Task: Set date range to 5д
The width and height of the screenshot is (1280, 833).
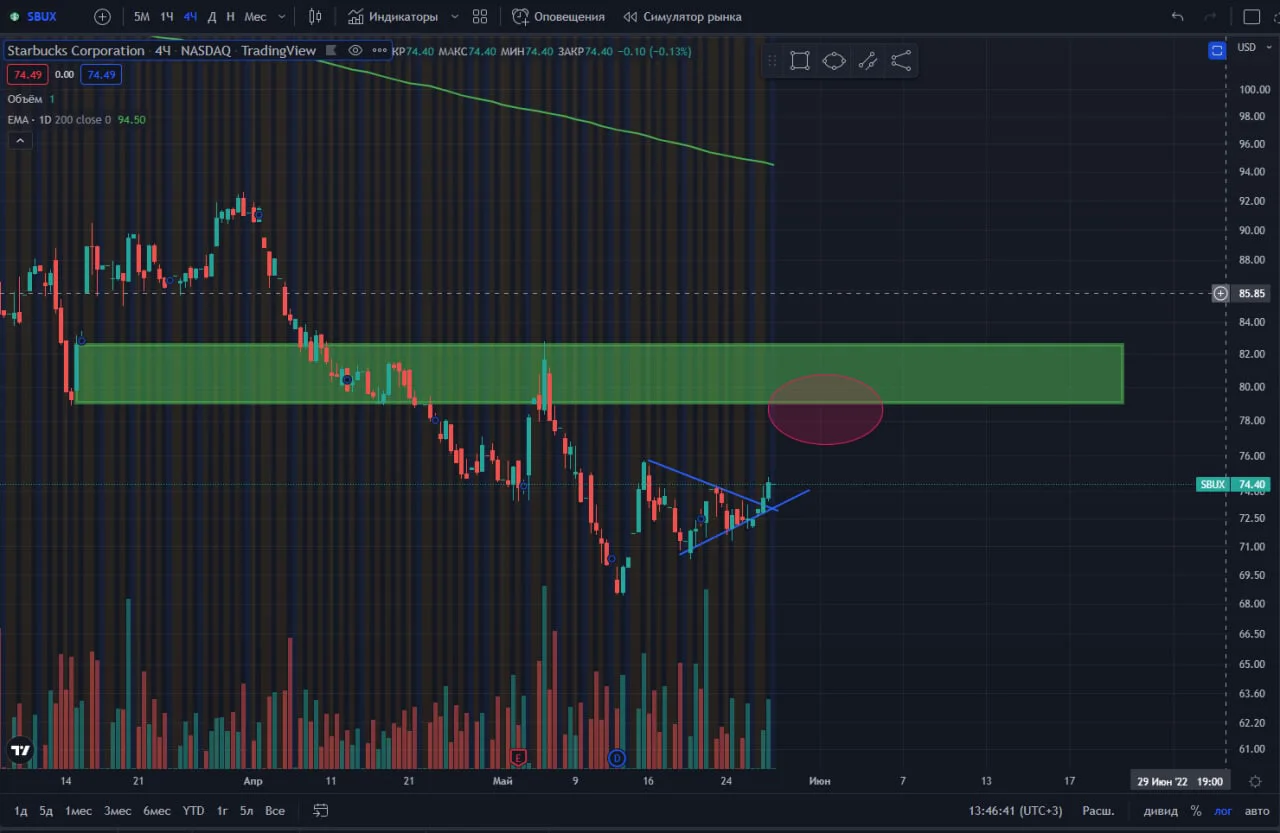Action: (46, 811)
